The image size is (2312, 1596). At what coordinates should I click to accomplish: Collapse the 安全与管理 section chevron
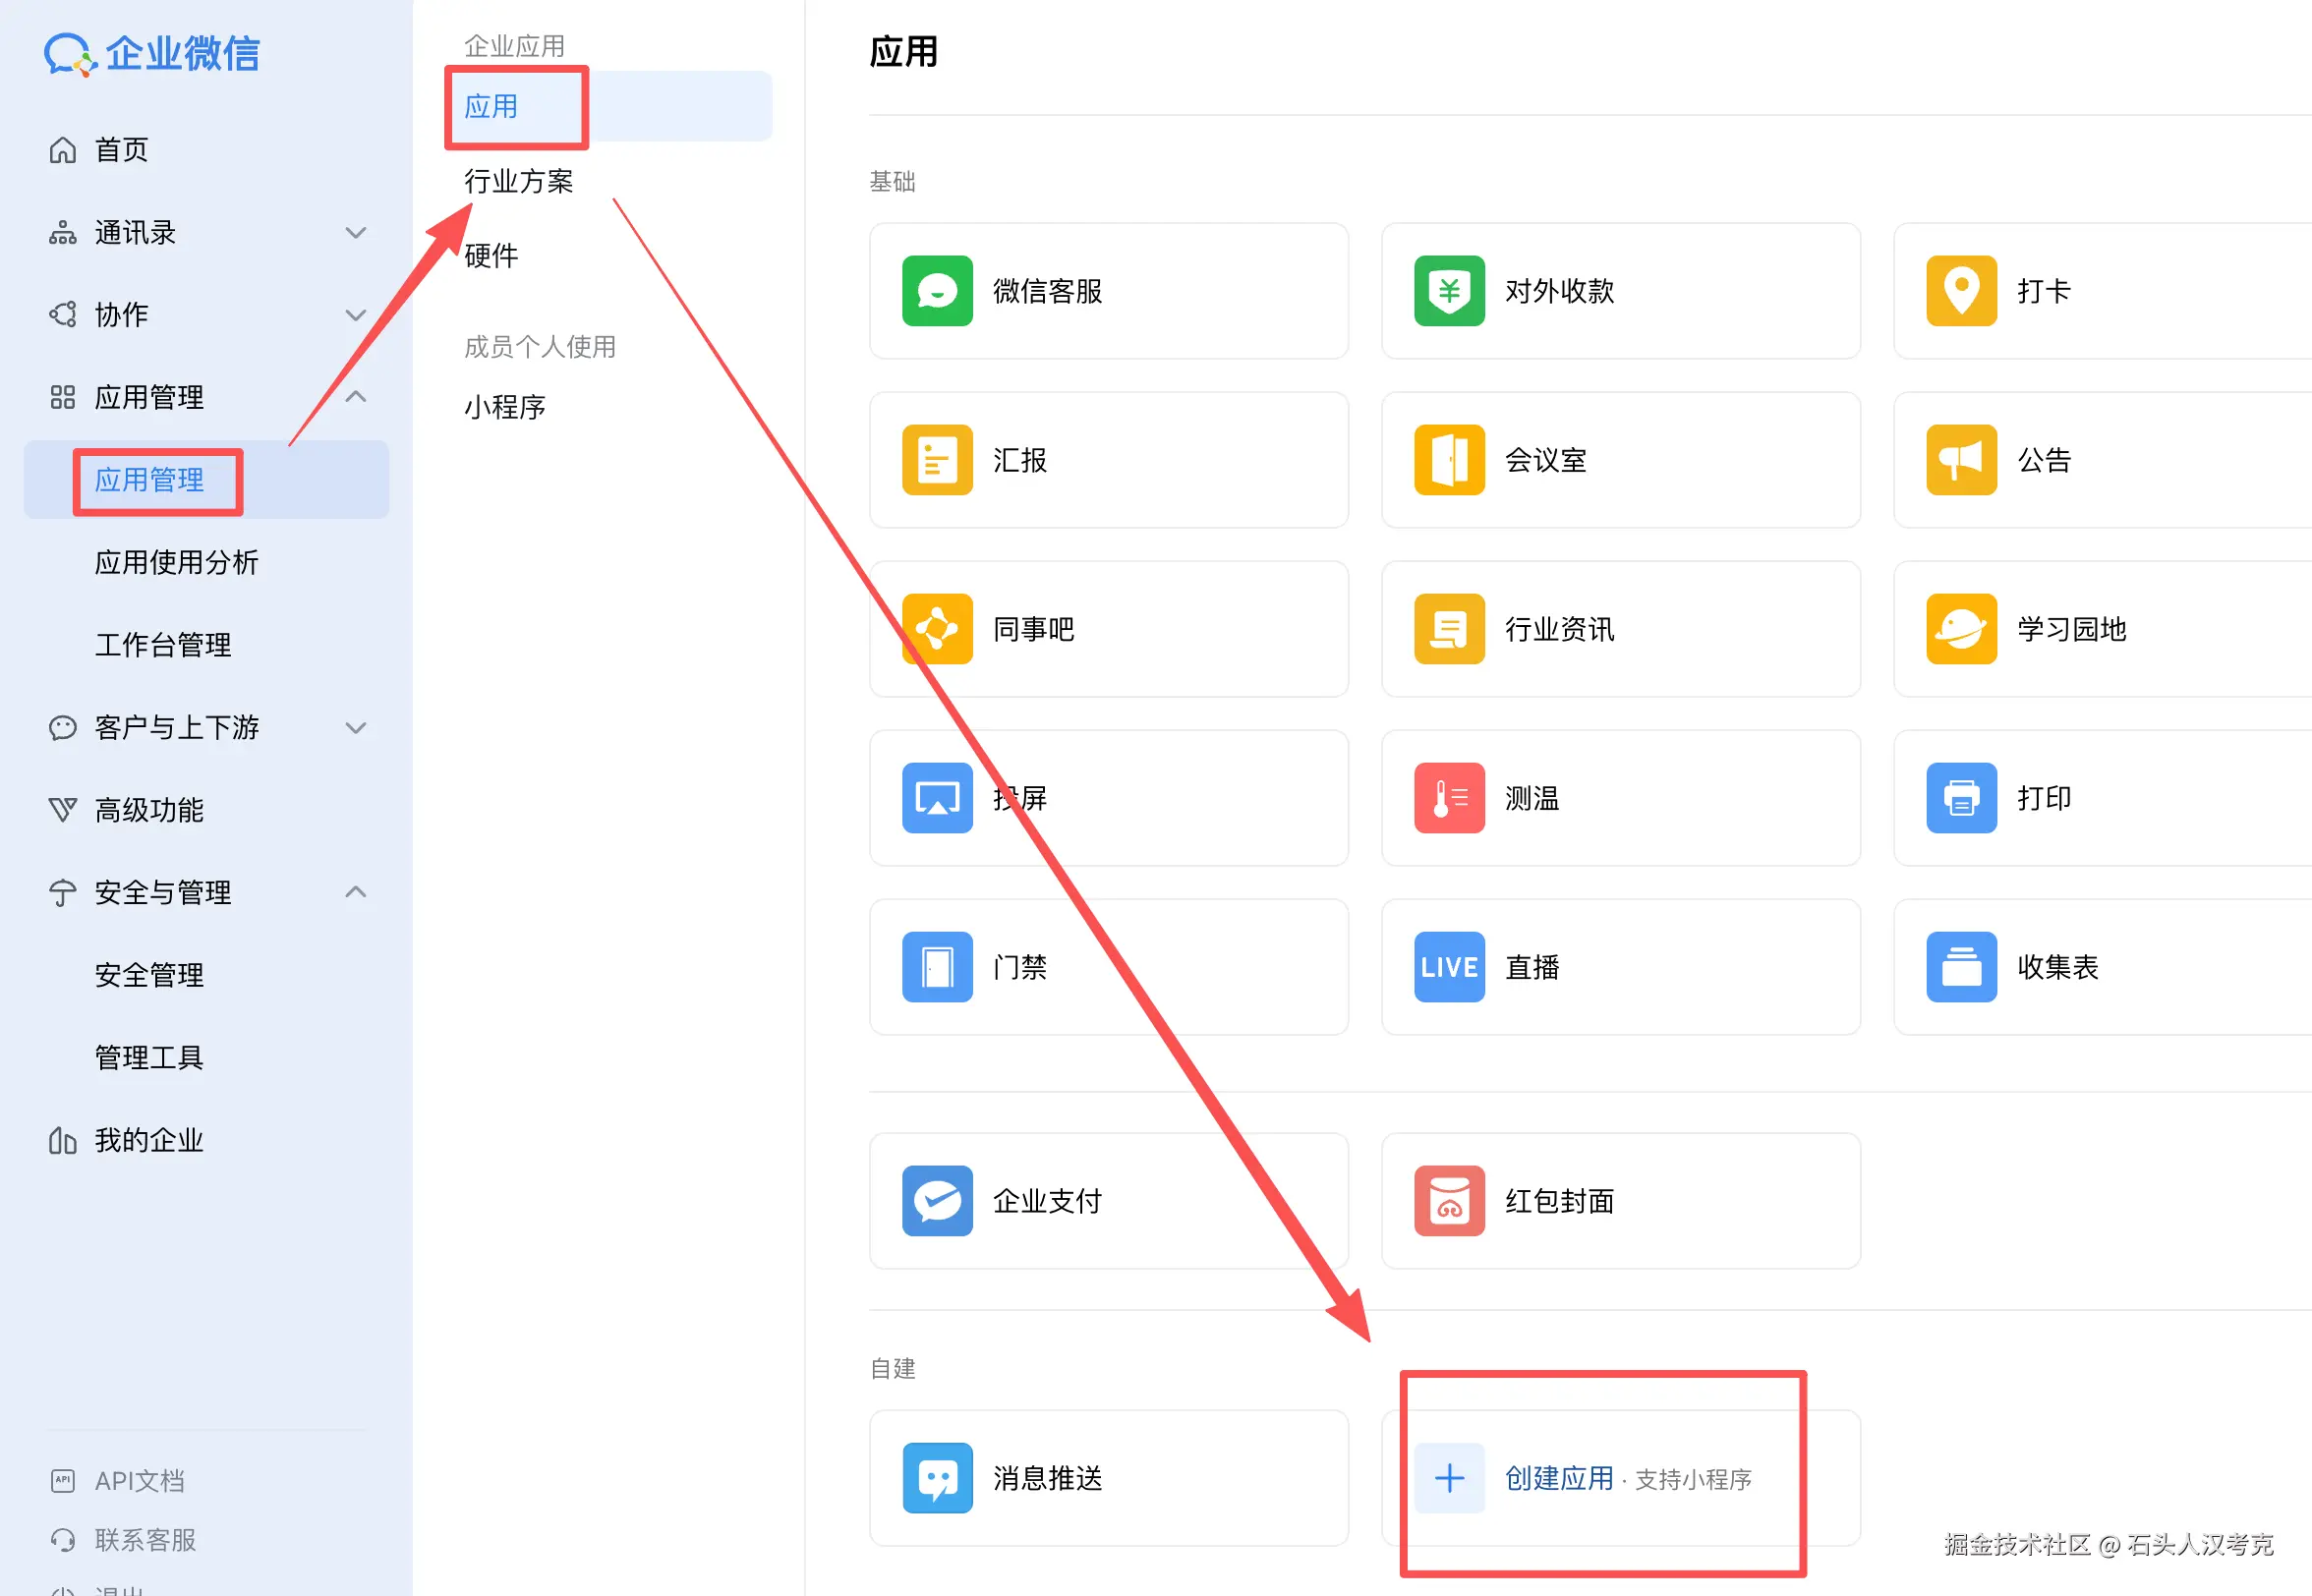(355, 892)
